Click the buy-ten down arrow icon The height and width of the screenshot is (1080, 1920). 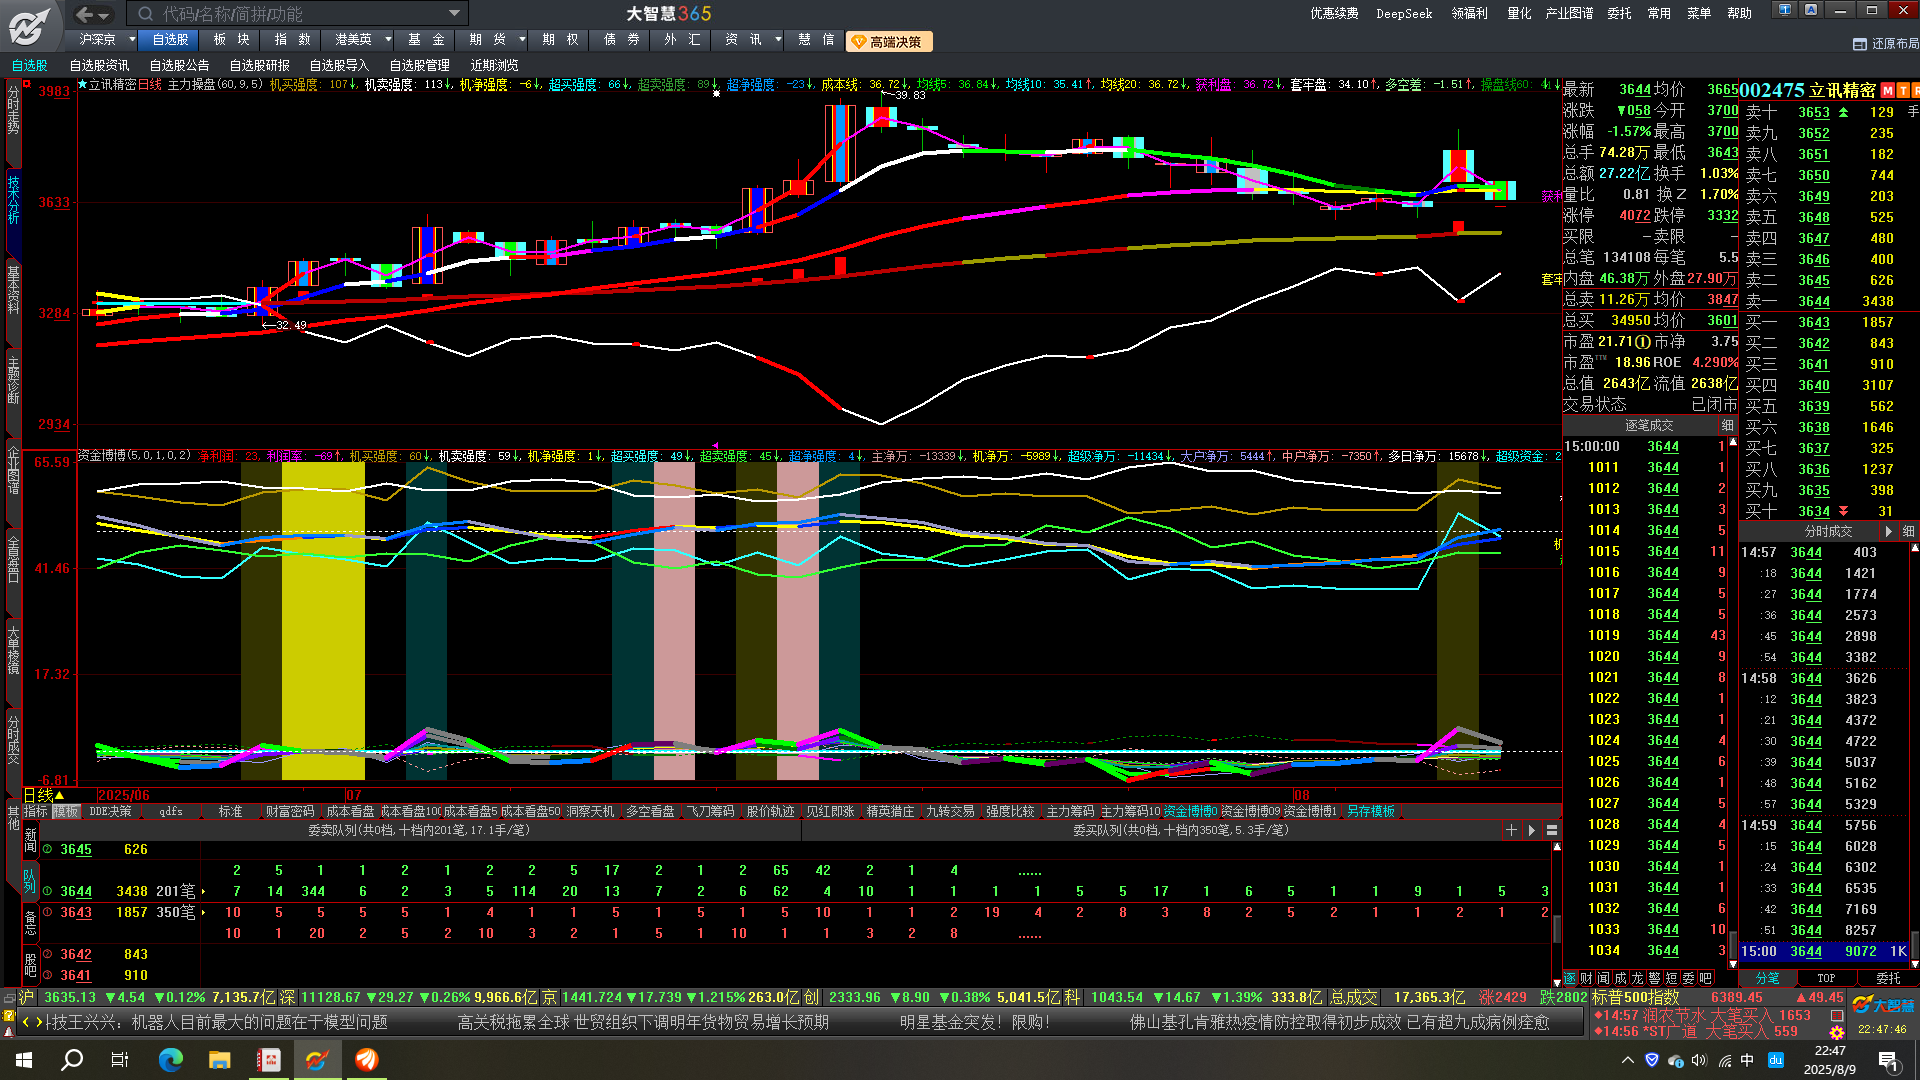click(1844, 511)
